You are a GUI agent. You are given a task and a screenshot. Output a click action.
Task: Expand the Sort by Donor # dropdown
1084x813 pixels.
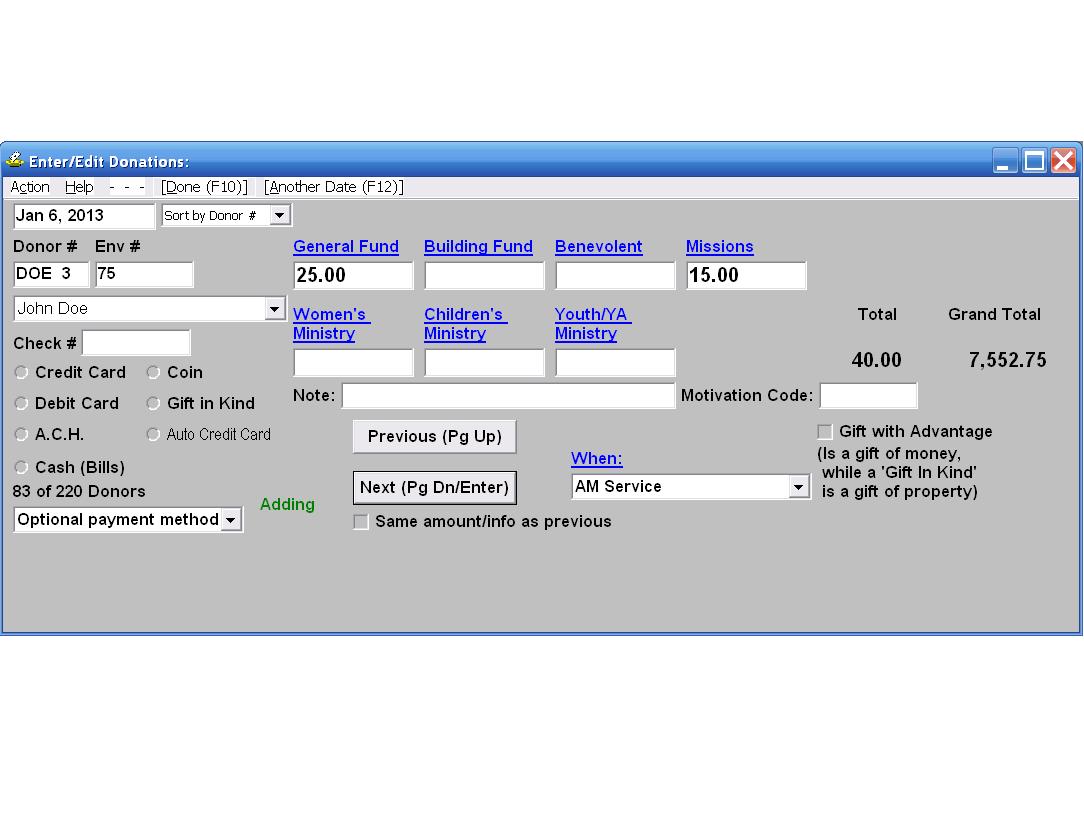coord(279,215)
